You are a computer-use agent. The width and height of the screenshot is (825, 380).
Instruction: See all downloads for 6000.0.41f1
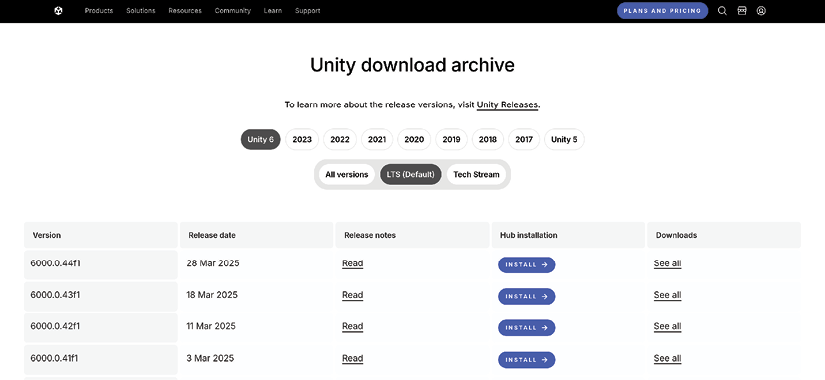(x=668, y=358)
